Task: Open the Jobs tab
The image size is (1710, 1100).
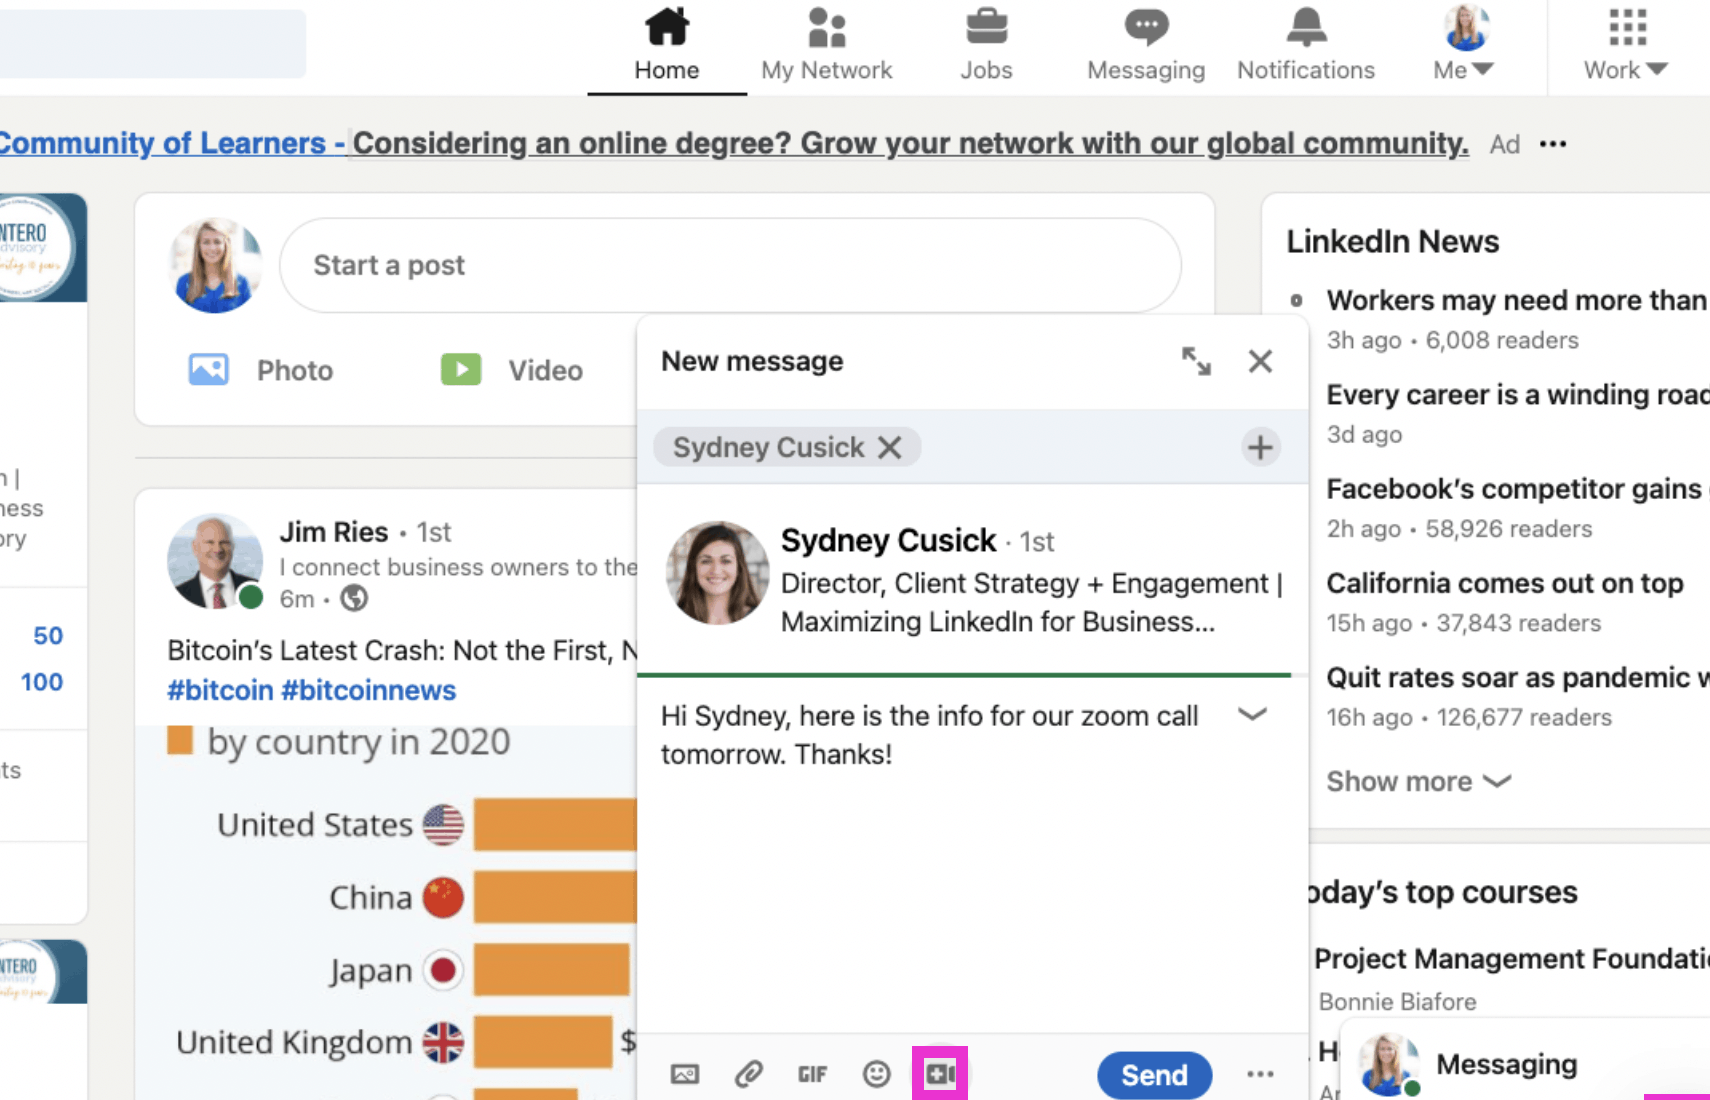Action: (x=986, y=45)
